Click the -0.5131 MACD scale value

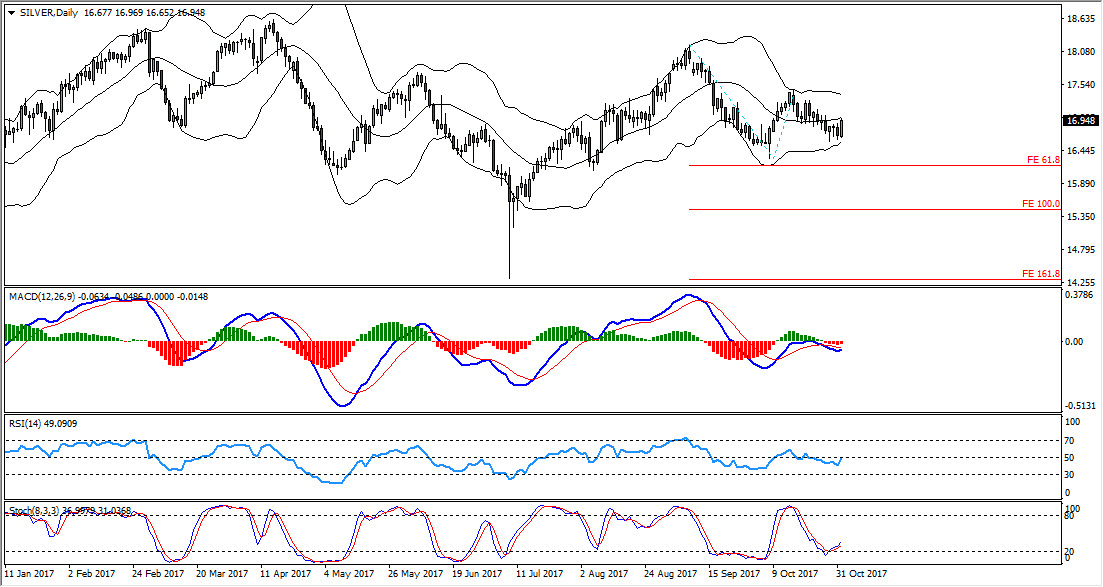1081,405
